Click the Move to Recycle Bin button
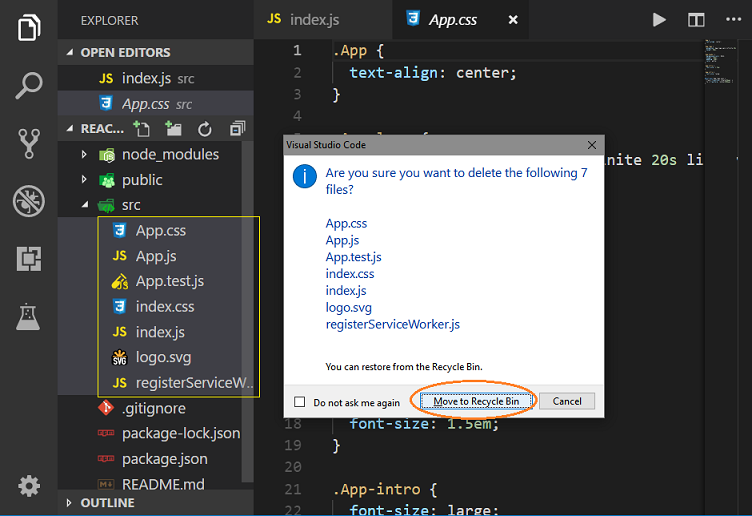 (x=476, y=401)
